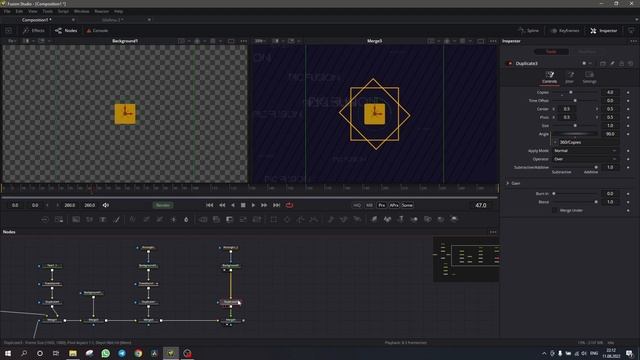The width and height of the screenshot is (640, 360).
Task: Lock the Duplicate3 controls in the Inspector header
Action: (x=621, y=64)
